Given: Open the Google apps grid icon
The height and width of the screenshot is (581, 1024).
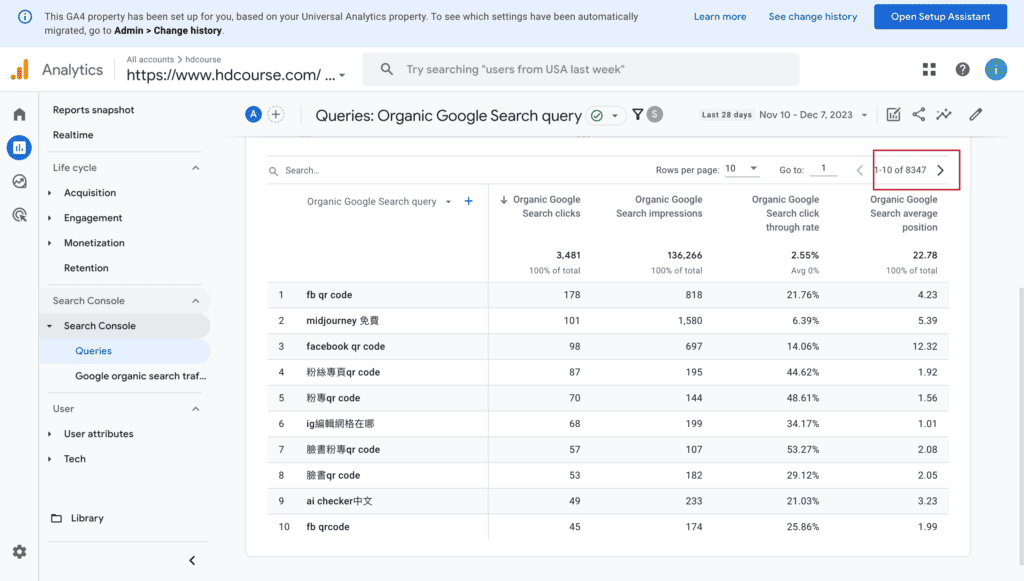Looking at the screenshot, I should coord(929,69).
